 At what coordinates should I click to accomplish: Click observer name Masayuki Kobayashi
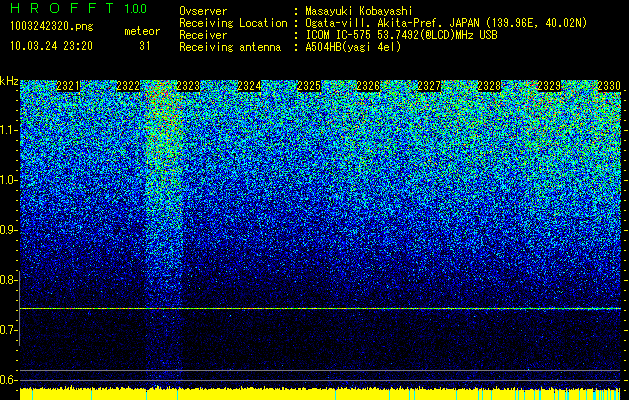(359, 11)
